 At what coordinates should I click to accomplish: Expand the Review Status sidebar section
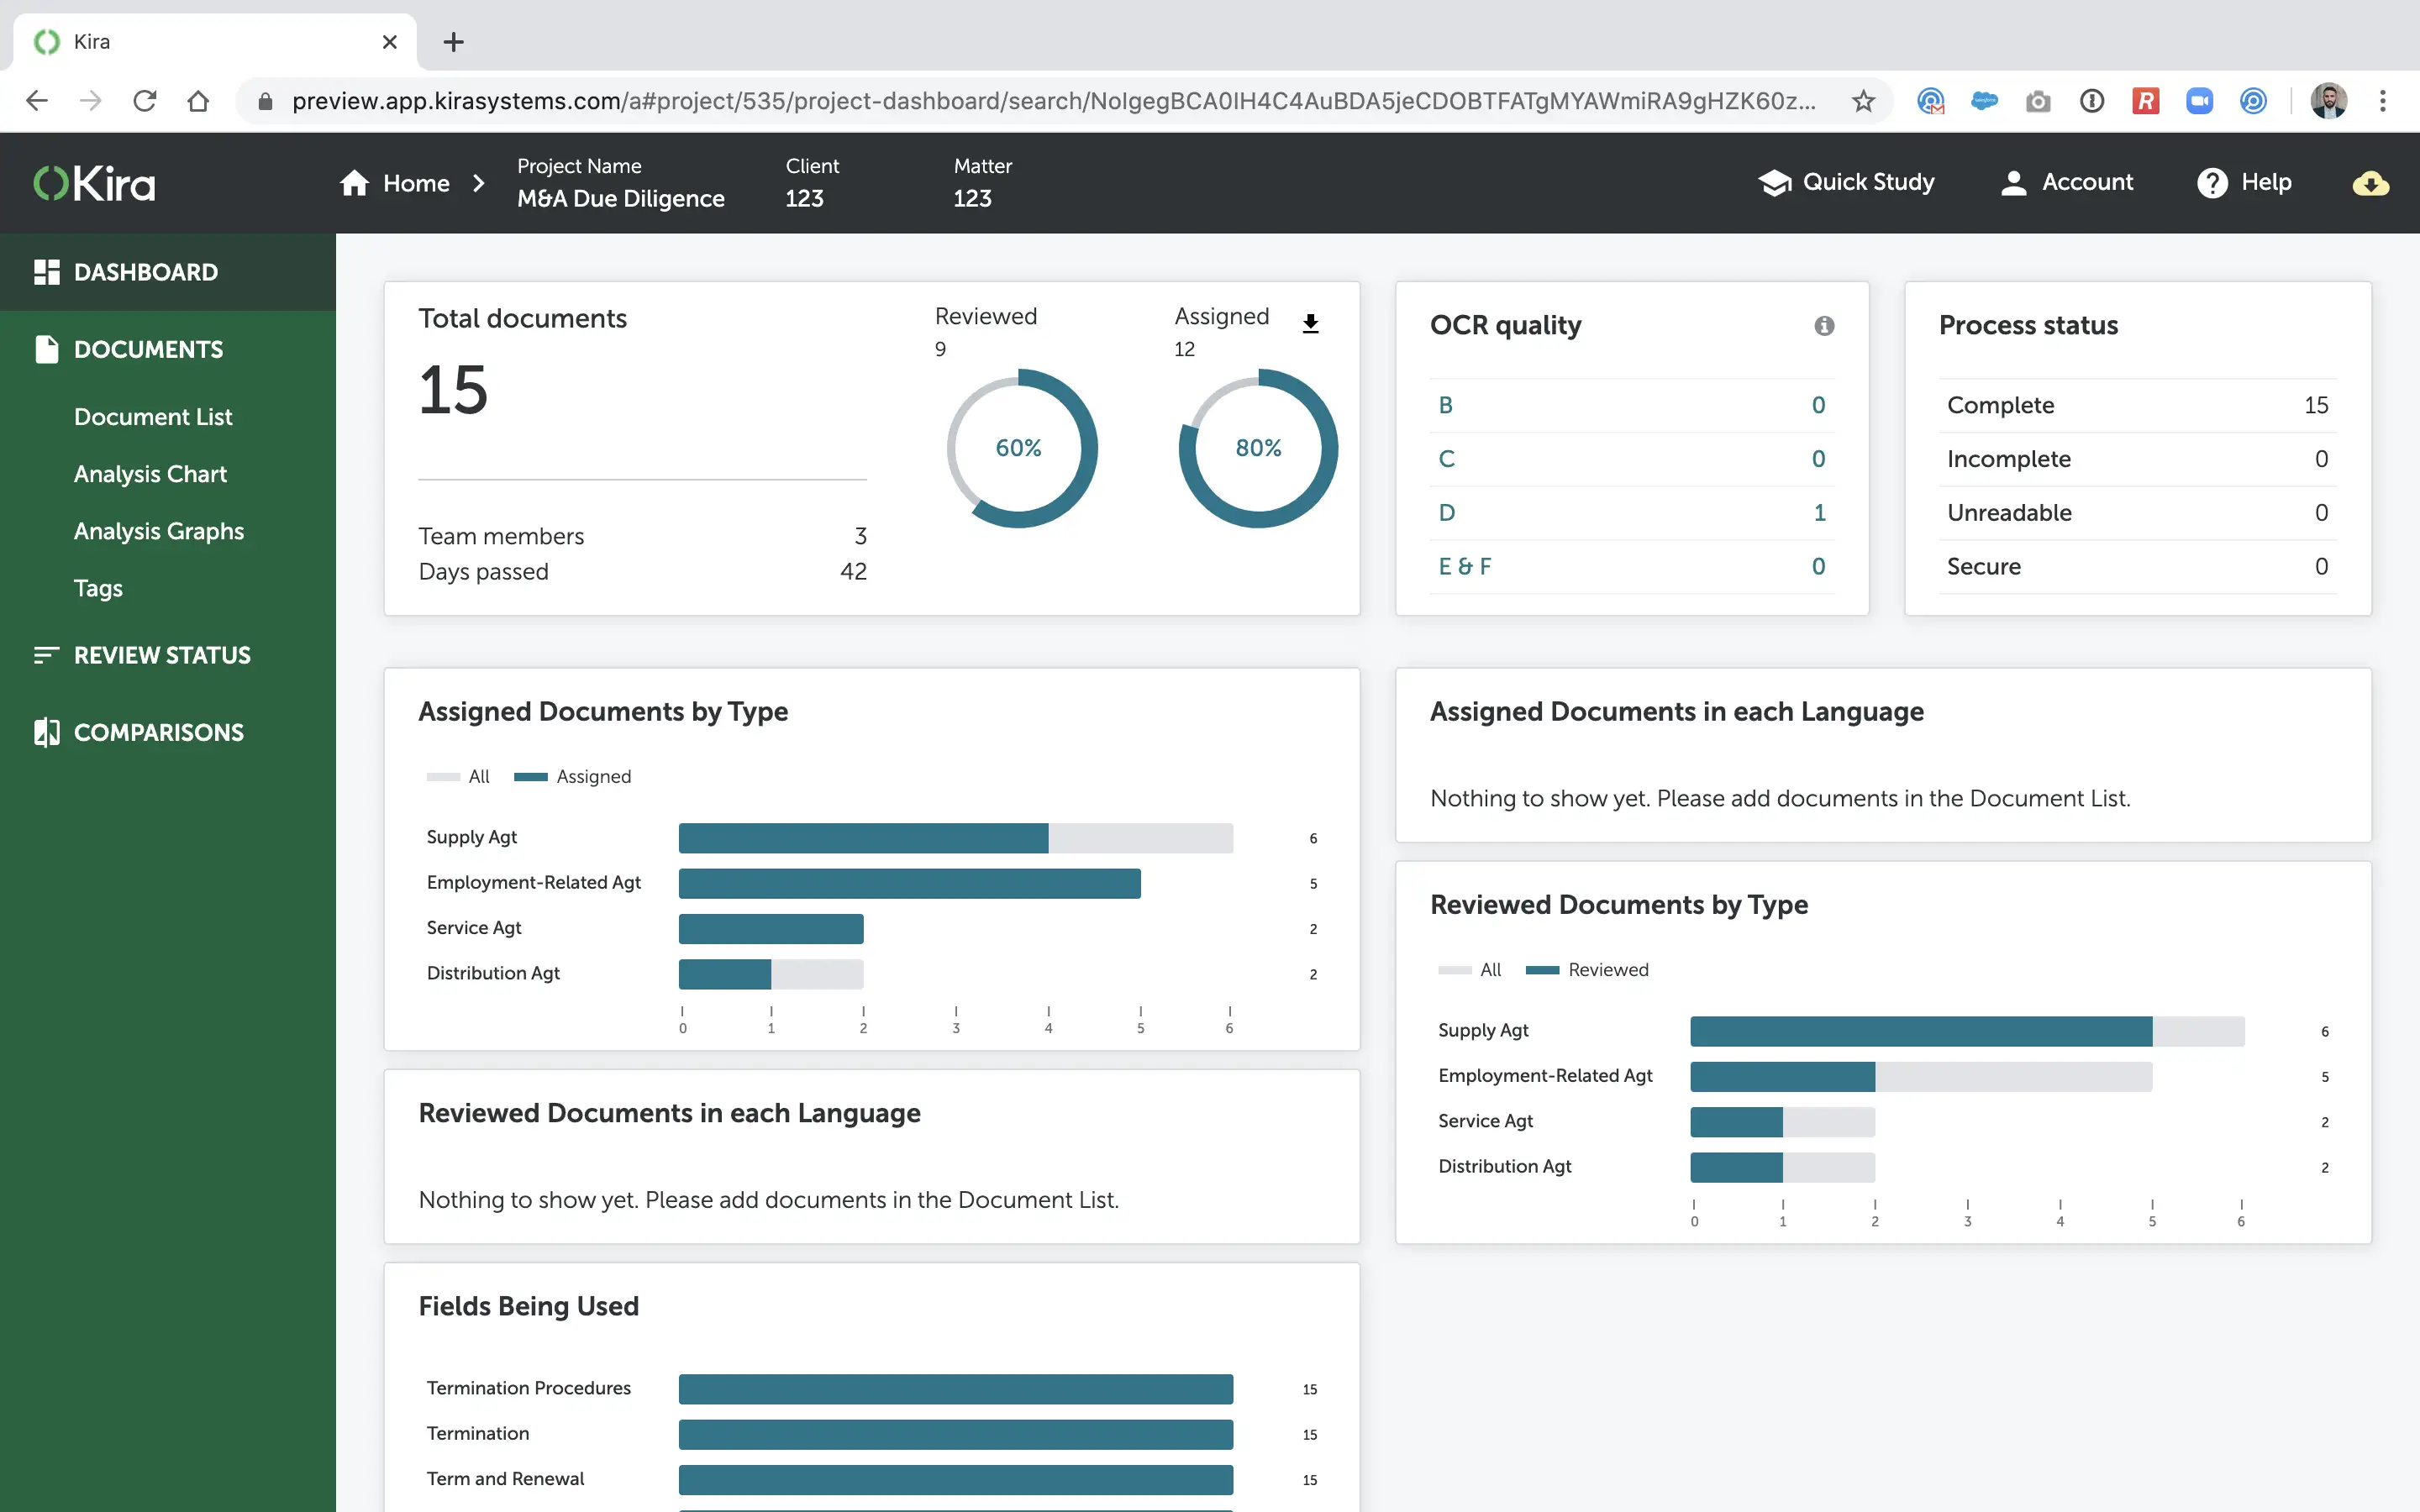click(x=162, y=655)
